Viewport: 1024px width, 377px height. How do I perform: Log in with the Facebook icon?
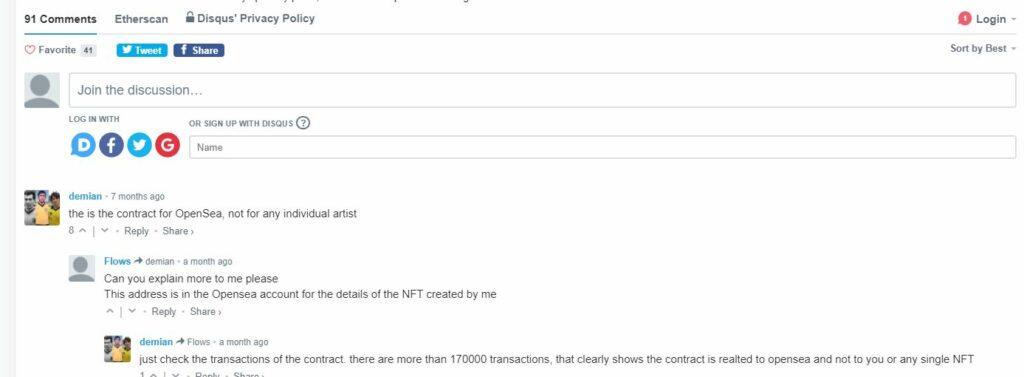pyautogui.click(x=111, y=145)
